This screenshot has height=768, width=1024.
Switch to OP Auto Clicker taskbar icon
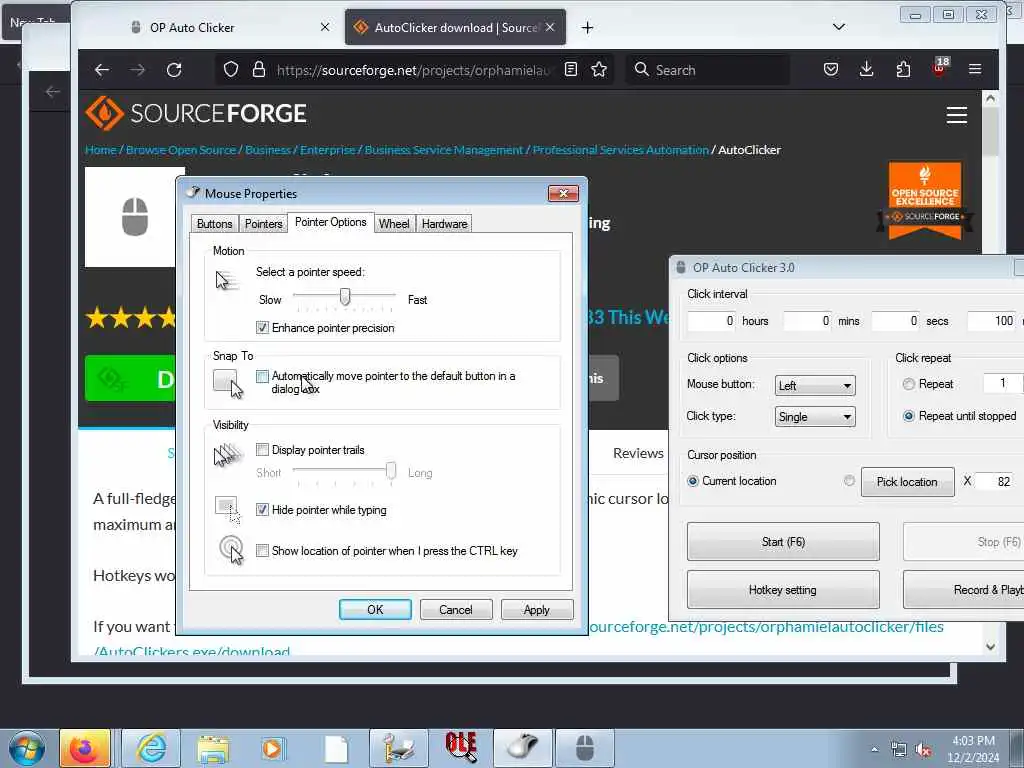point(585,748)
